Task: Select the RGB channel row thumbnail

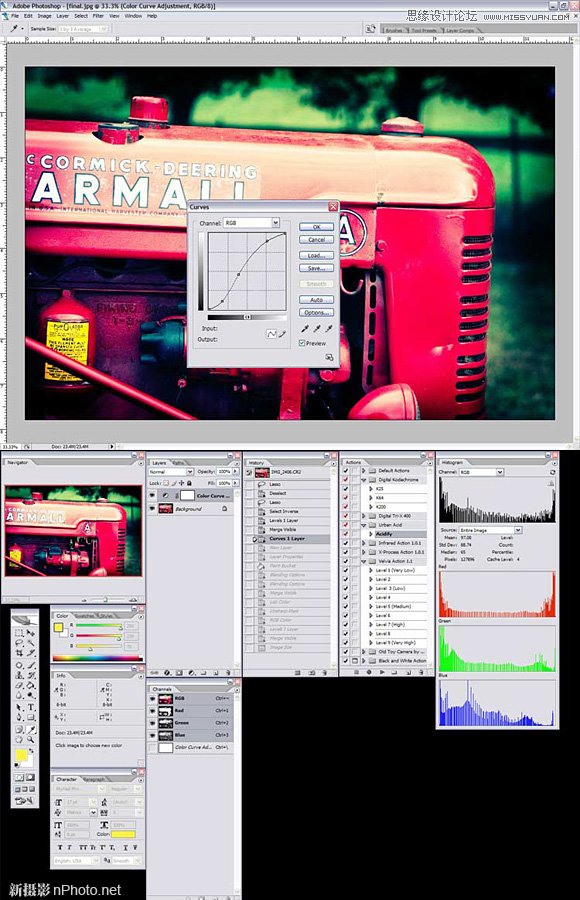Action: pos(165,699)
